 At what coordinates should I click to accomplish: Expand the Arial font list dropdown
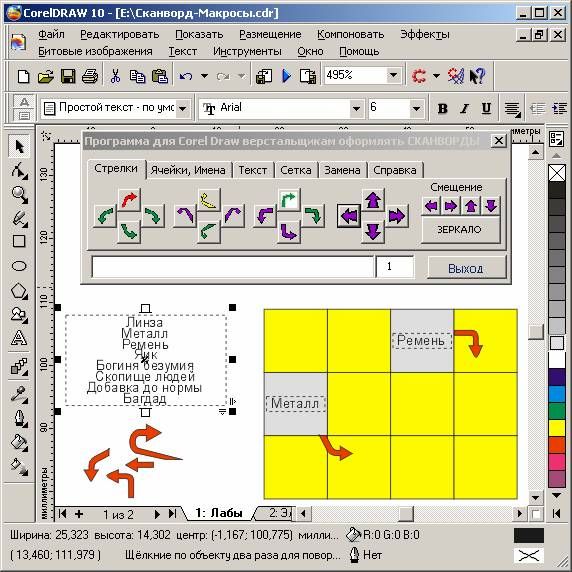pyautogui.click(x=356, y=108)
